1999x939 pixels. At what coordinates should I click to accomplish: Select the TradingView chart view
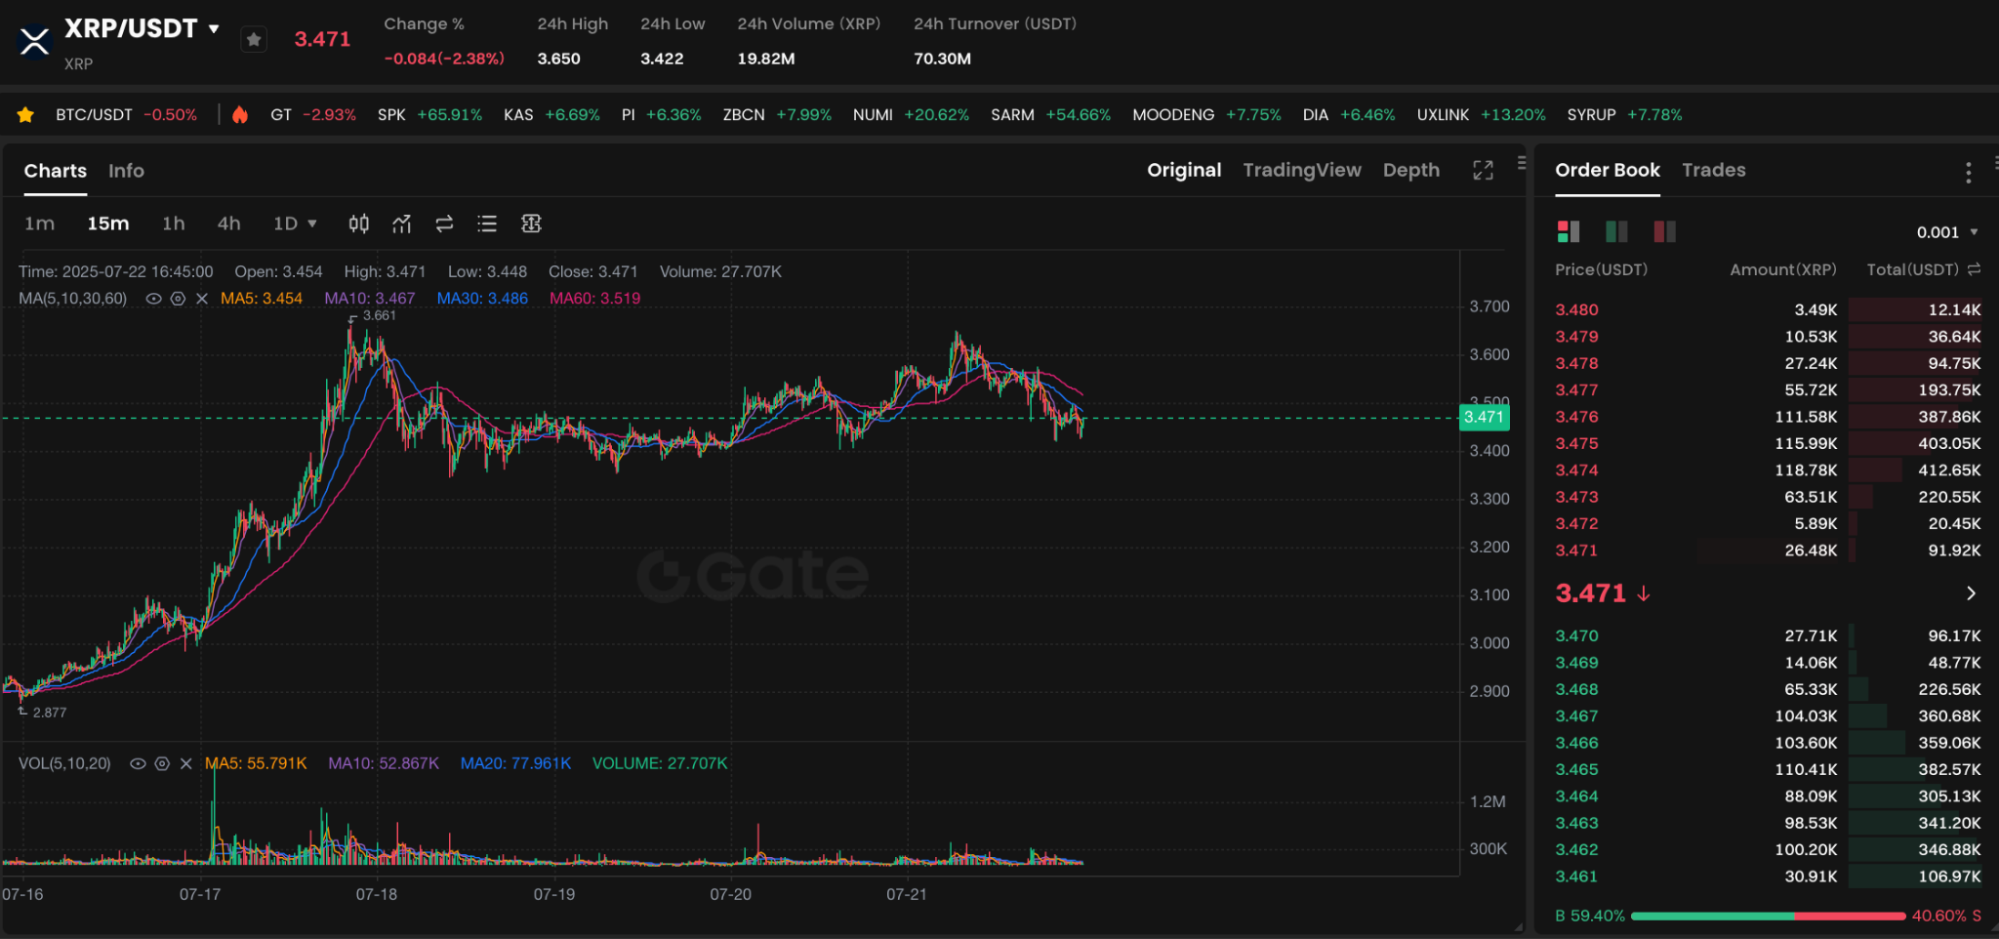1302,170
